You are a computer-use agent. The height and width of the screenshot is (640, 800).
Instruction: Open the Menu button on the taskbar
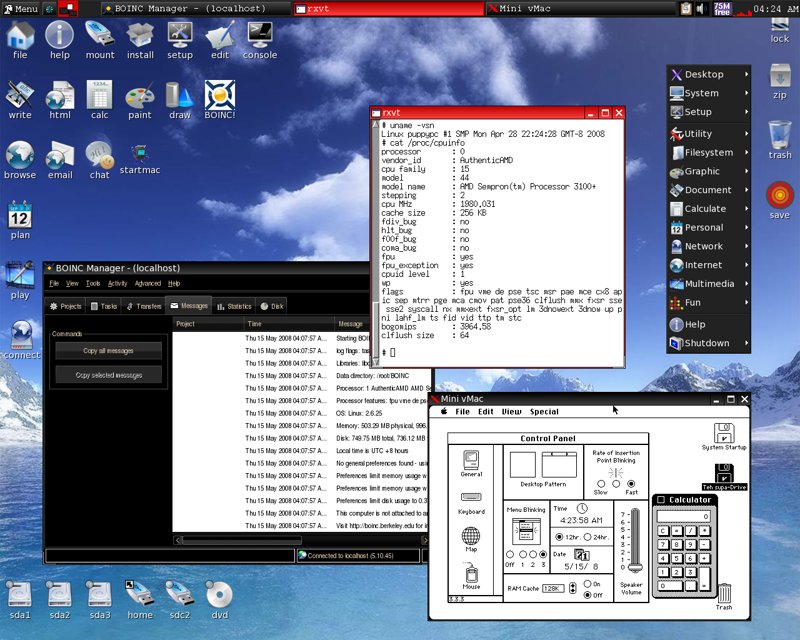pyautogui.click(x=20, y=8)
